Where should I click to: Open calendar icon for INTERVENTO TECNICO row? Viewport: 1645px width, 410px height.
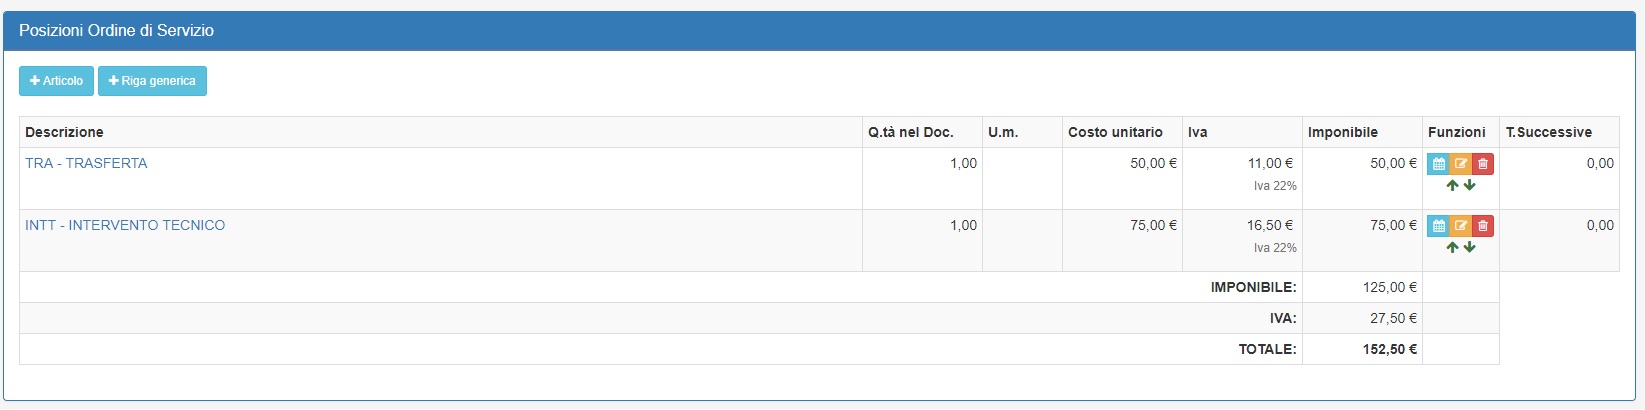tap(1438, 226)
